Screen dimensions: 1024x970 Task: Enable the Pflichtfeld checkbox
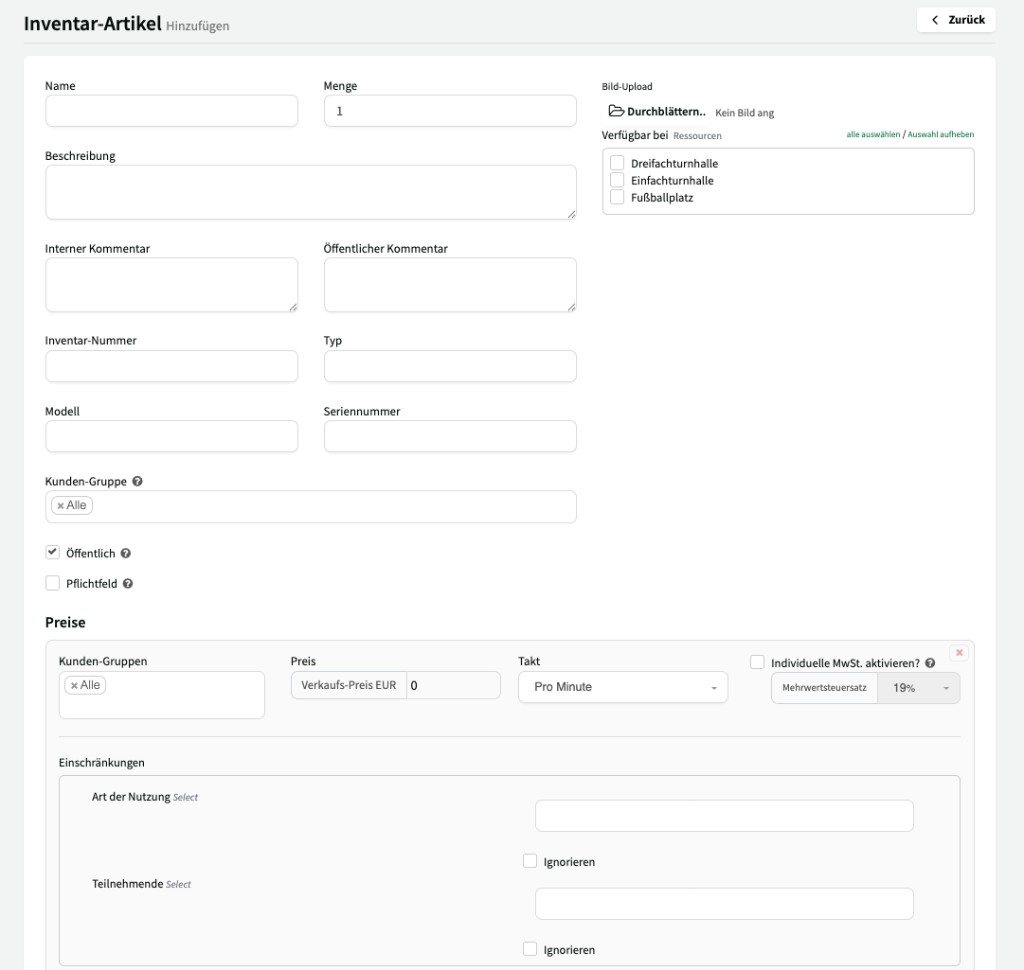[x=53, y=583]
